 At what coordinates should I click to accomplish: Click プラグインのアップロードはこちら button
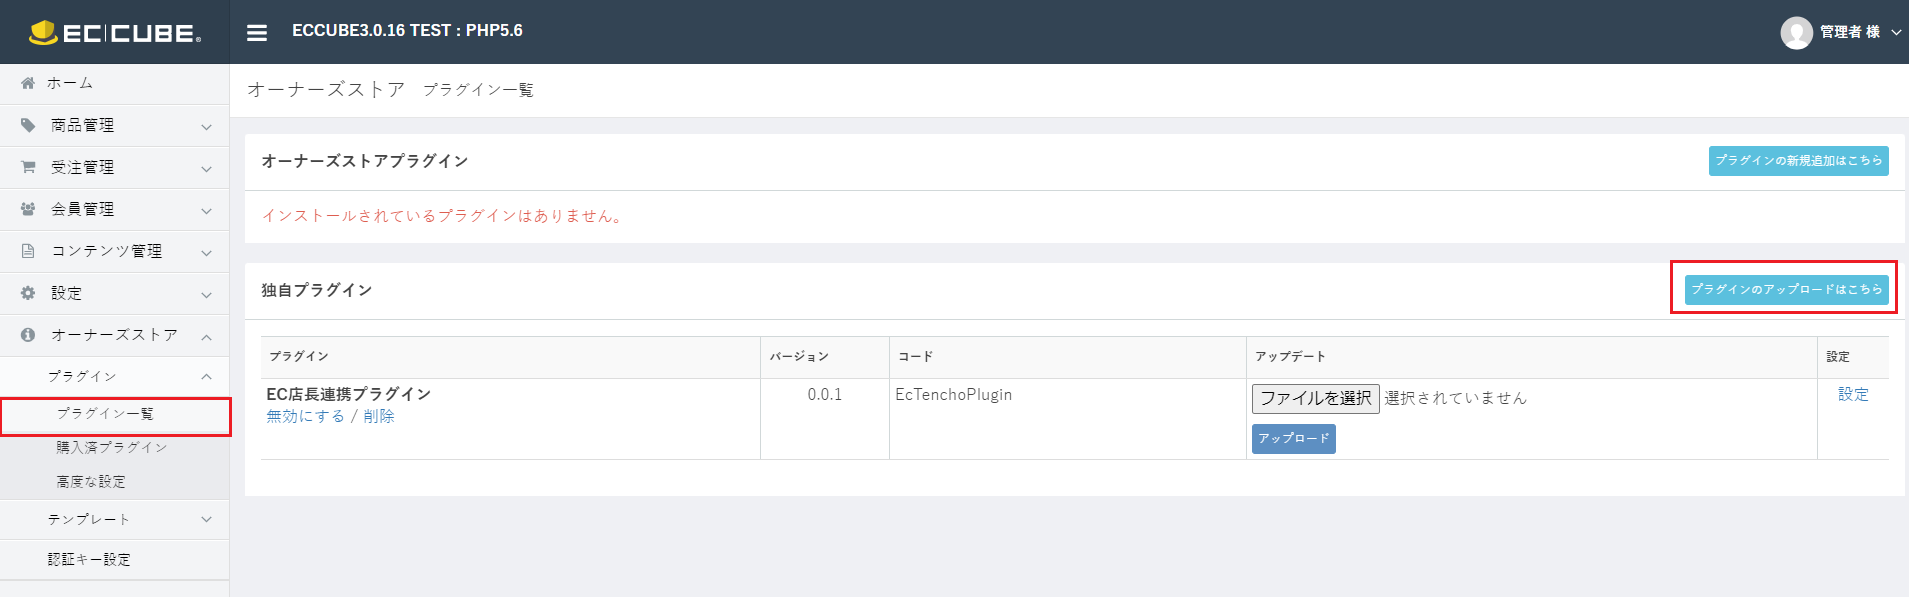click(x=1786, y=289)
